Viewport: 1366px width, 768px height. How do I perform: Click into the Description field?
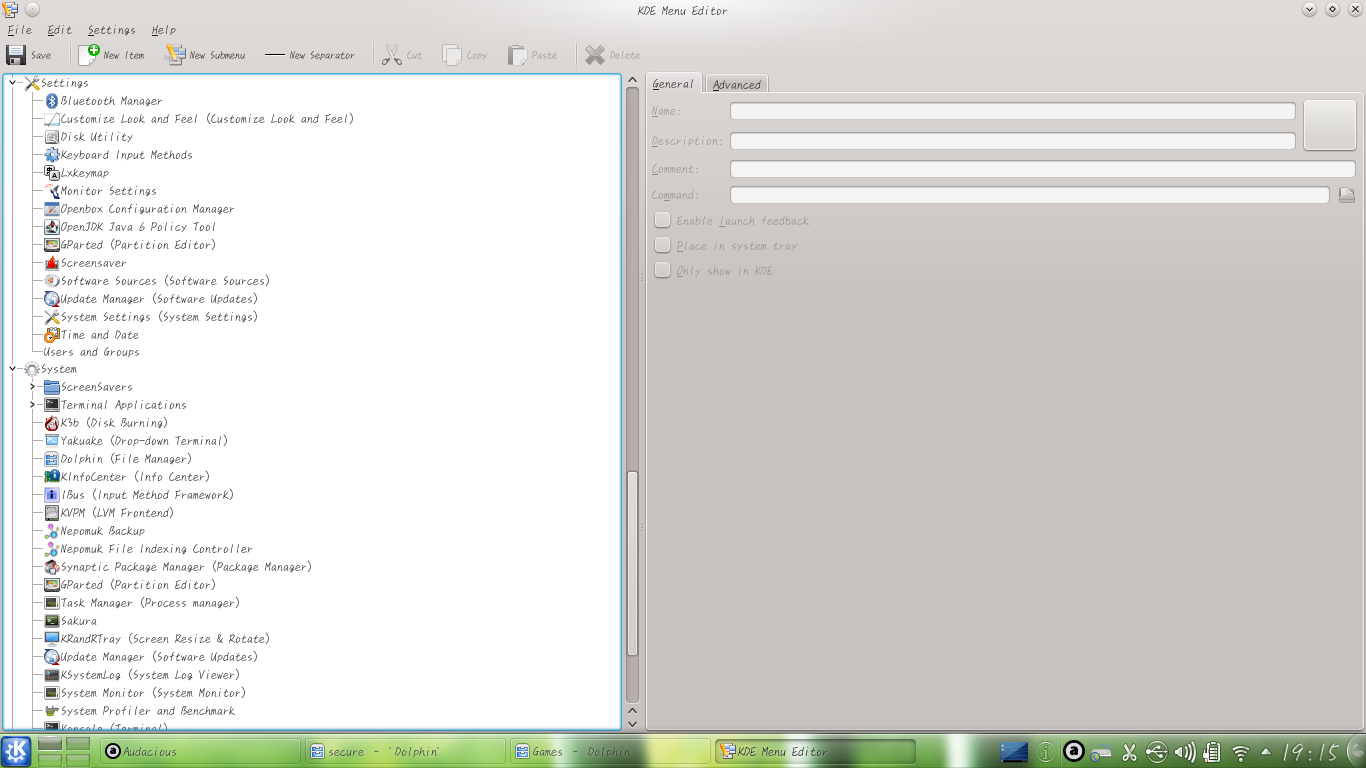pos(1012,141)
